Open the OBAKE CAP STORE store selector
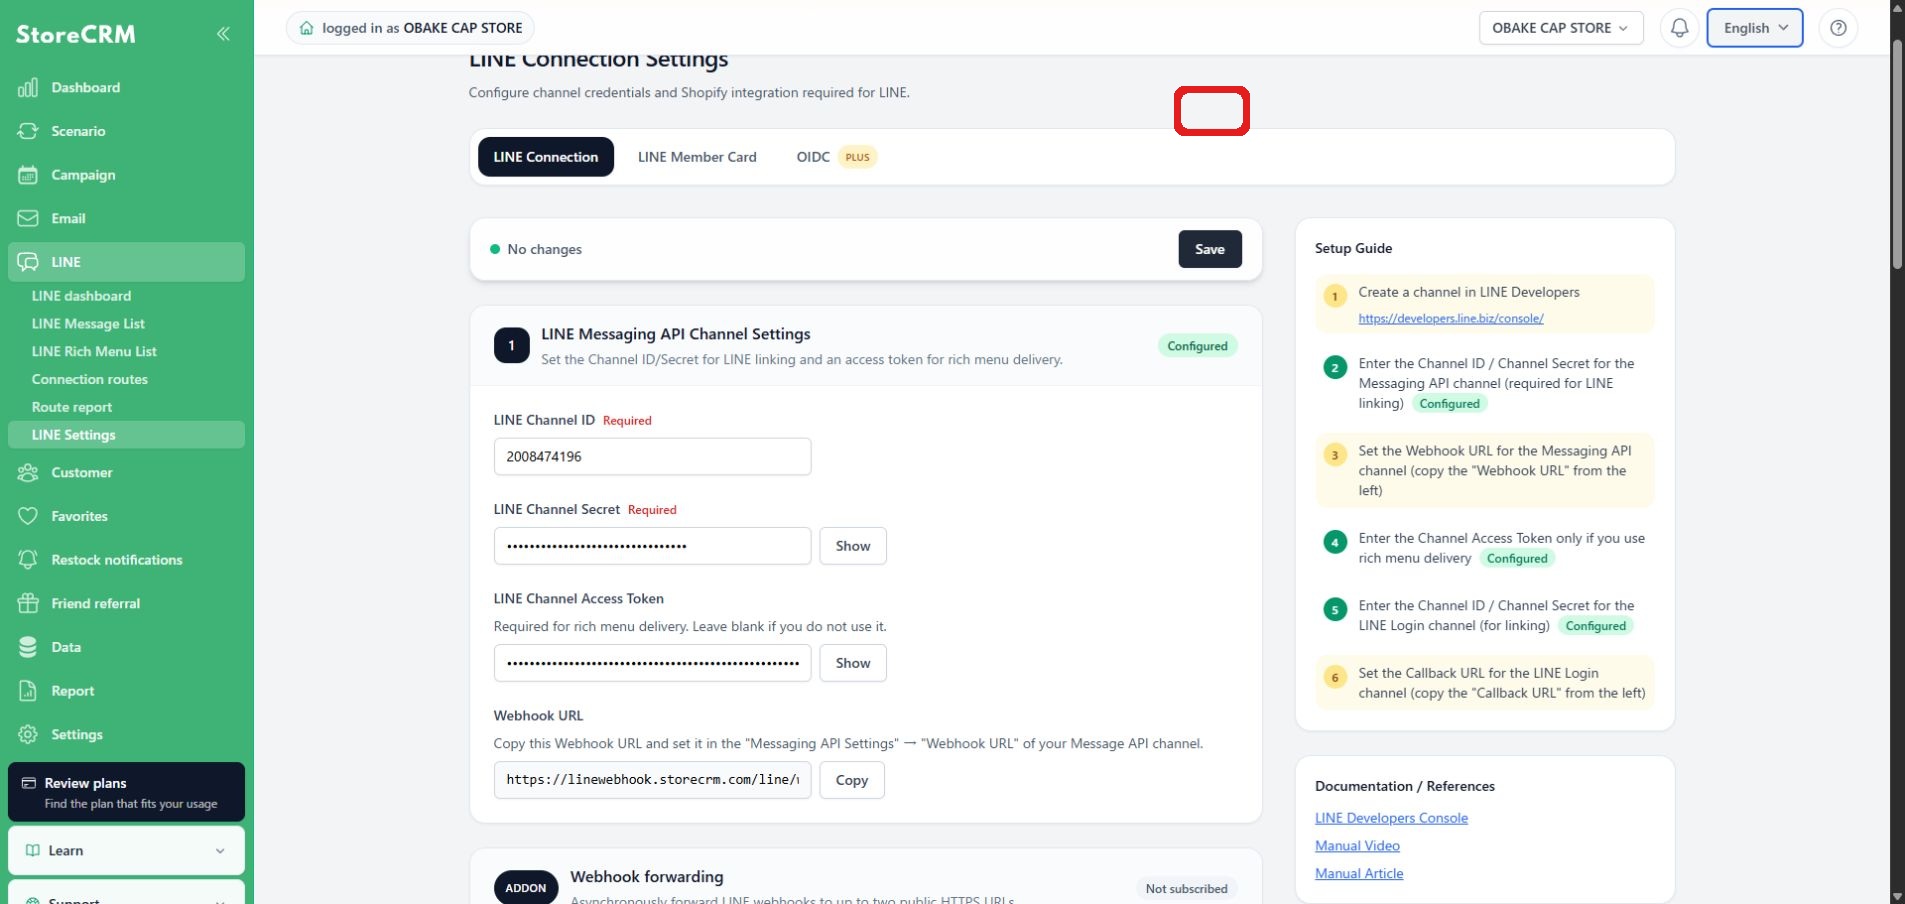The height and width of the screenshot is (904, 1905). click(1561, 28)
